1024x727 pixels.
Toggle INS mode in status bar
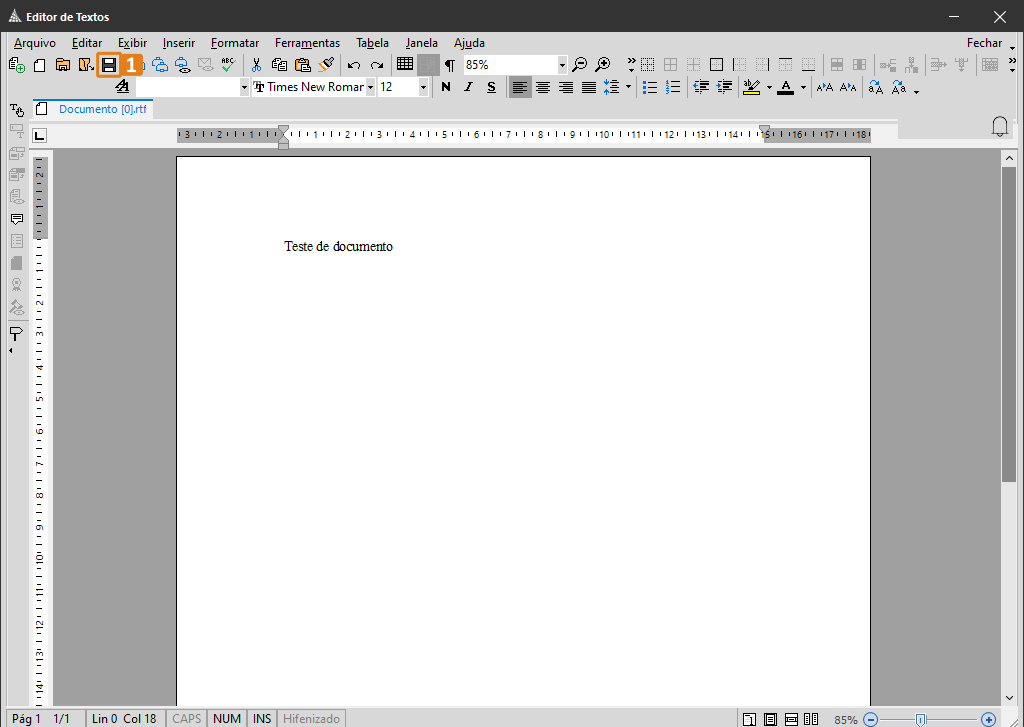(x=262, y=719)
